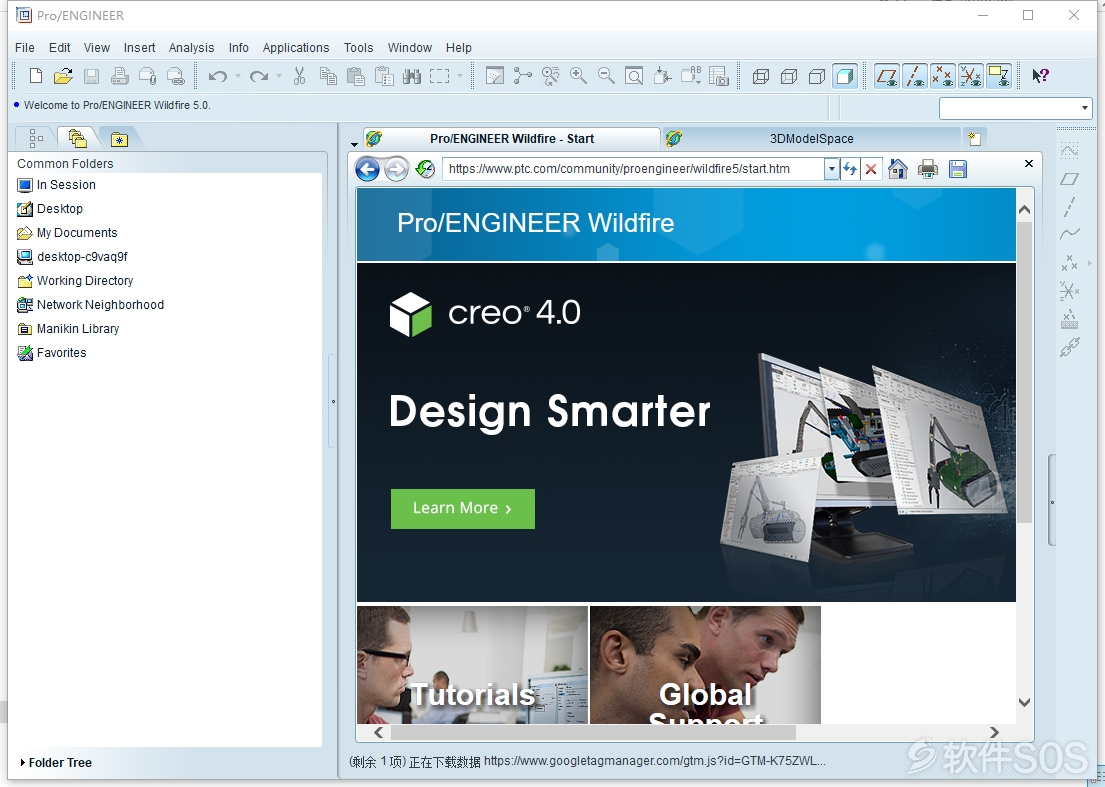1105x787 pixels.
Task: Click the Reorient view icon
Action: pyautogui.click(x=662, y=75)
